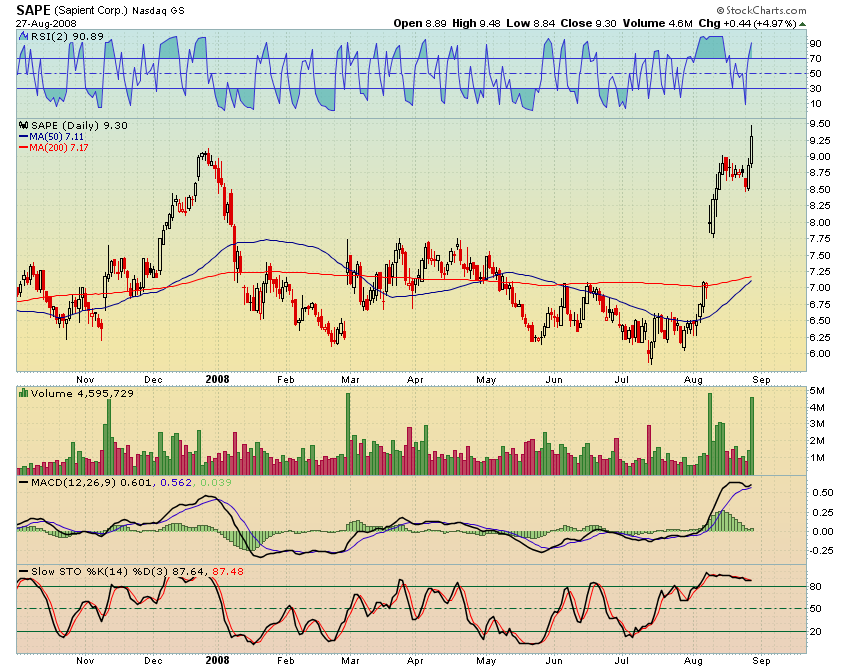Click the MACD(12,26,9) 0.601 label
Image resolution: width=850 pixels, height=668 pixels.
coord(91,482)
